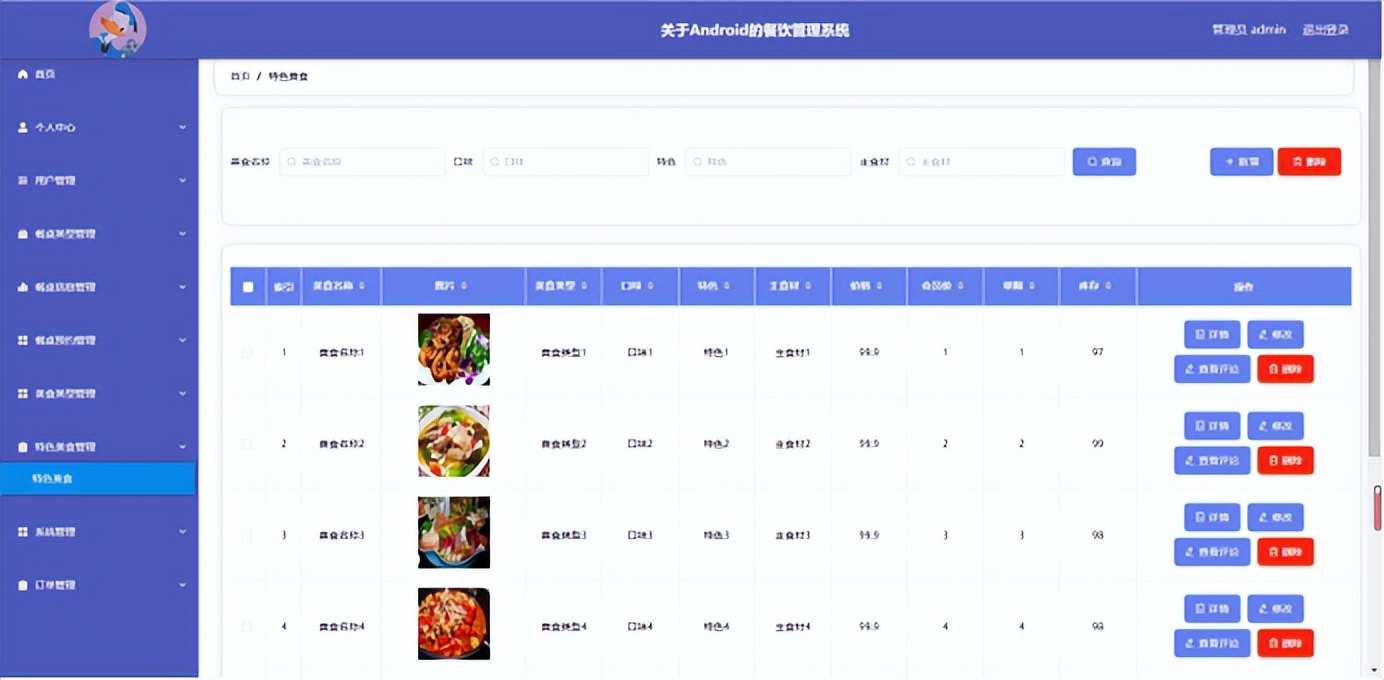Toggle the select-all checkbox in table header

248,286
